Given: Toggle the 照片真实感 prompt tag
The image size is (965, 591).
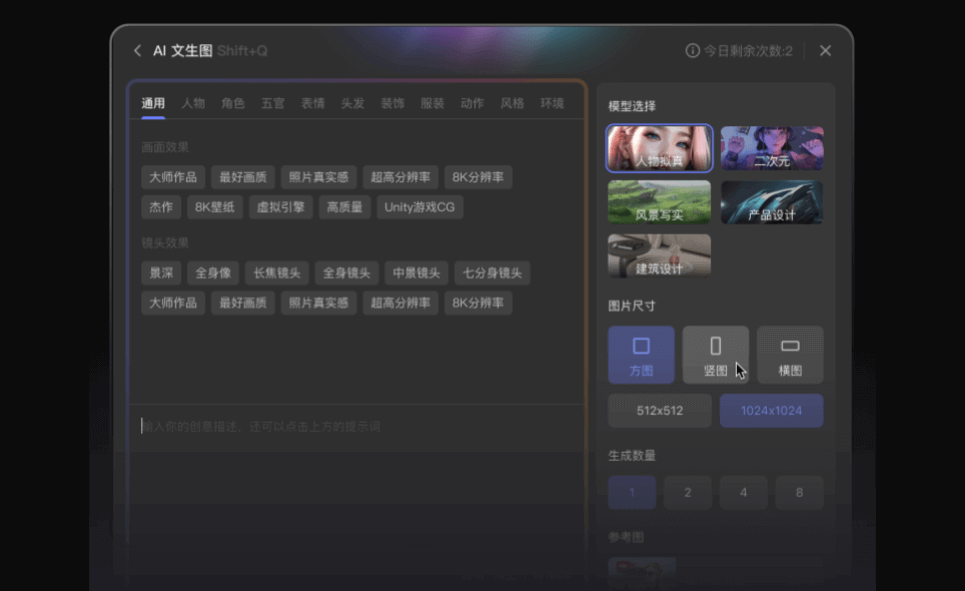Looking at the screenshot, I should pyautogui.click(x=318, y=177).
